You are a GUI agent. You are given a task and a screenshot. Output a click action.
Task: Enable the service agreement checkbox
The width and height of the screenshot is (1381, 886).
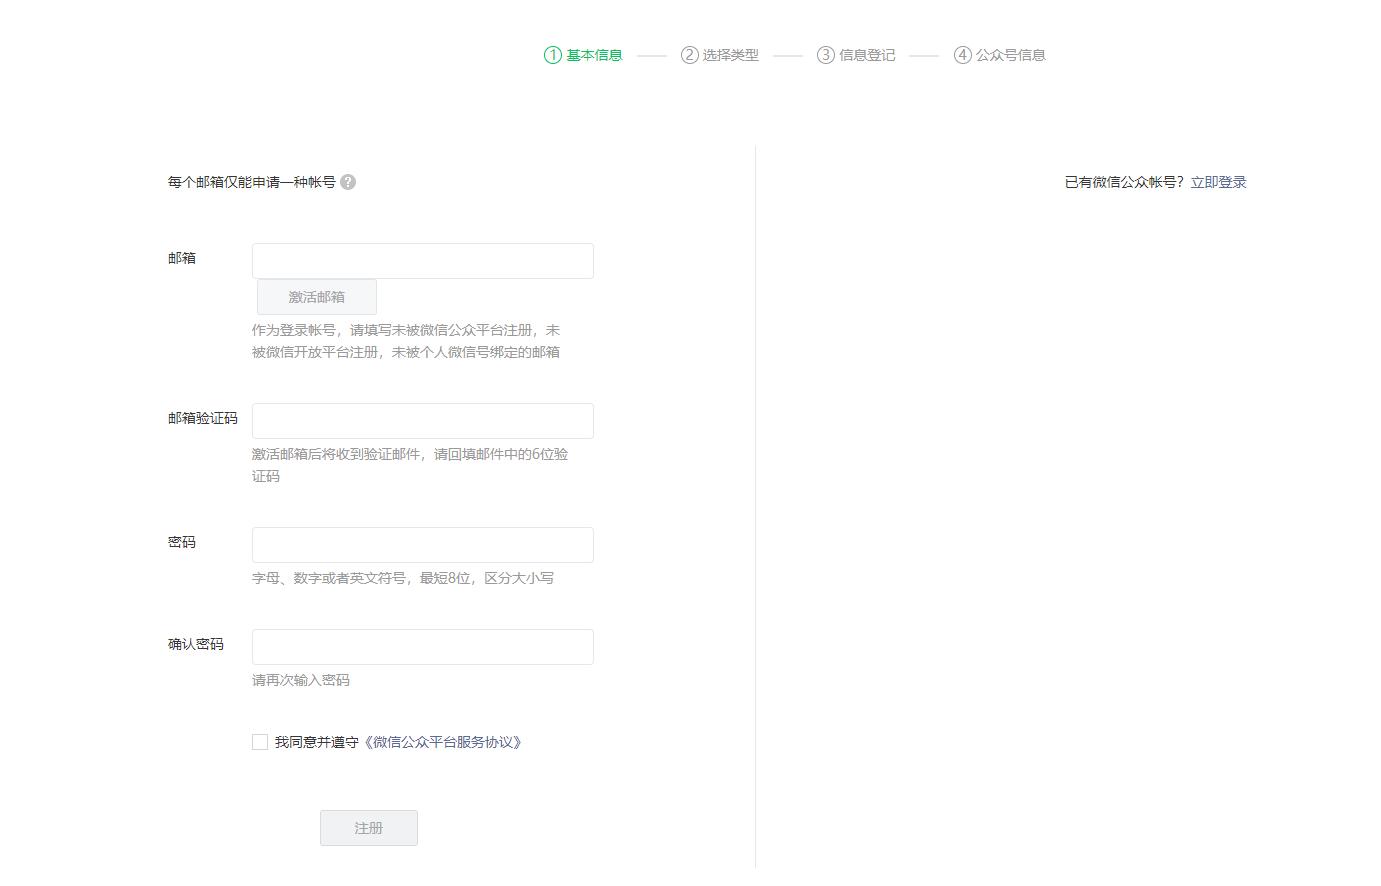(259, 742)
